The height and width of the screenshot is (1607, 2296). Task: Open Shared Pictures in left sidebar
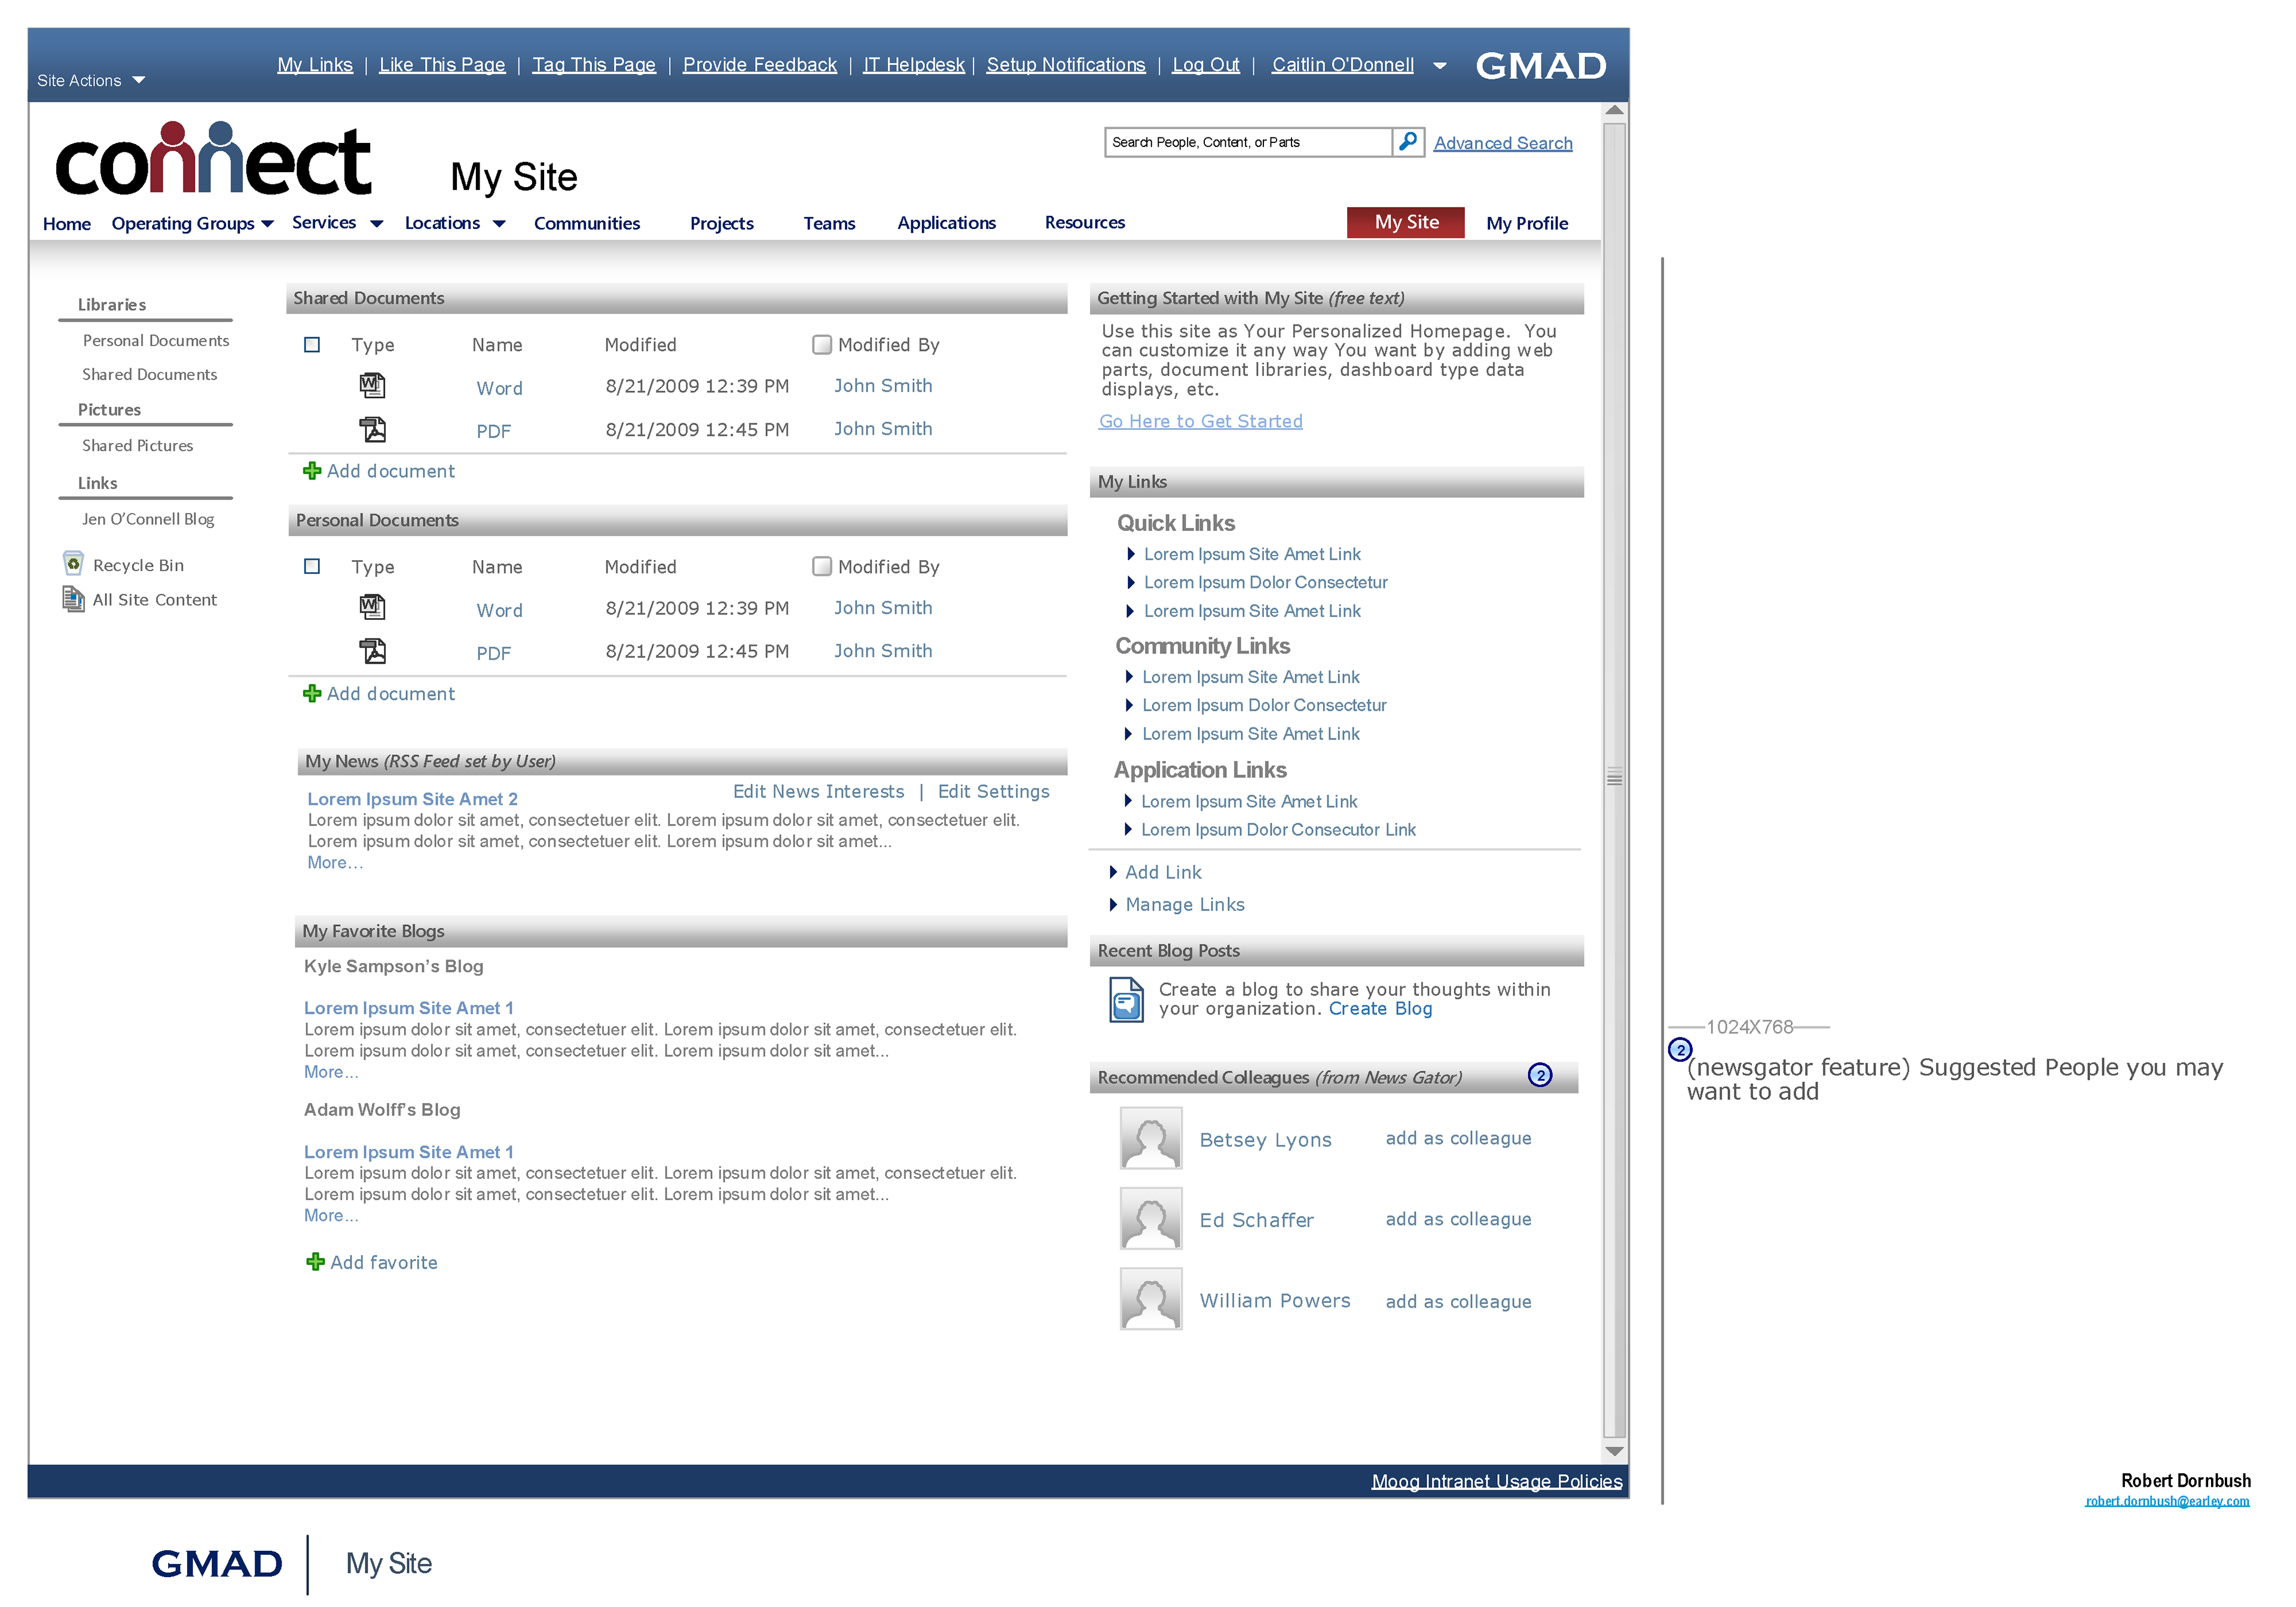tap(138, 446)
